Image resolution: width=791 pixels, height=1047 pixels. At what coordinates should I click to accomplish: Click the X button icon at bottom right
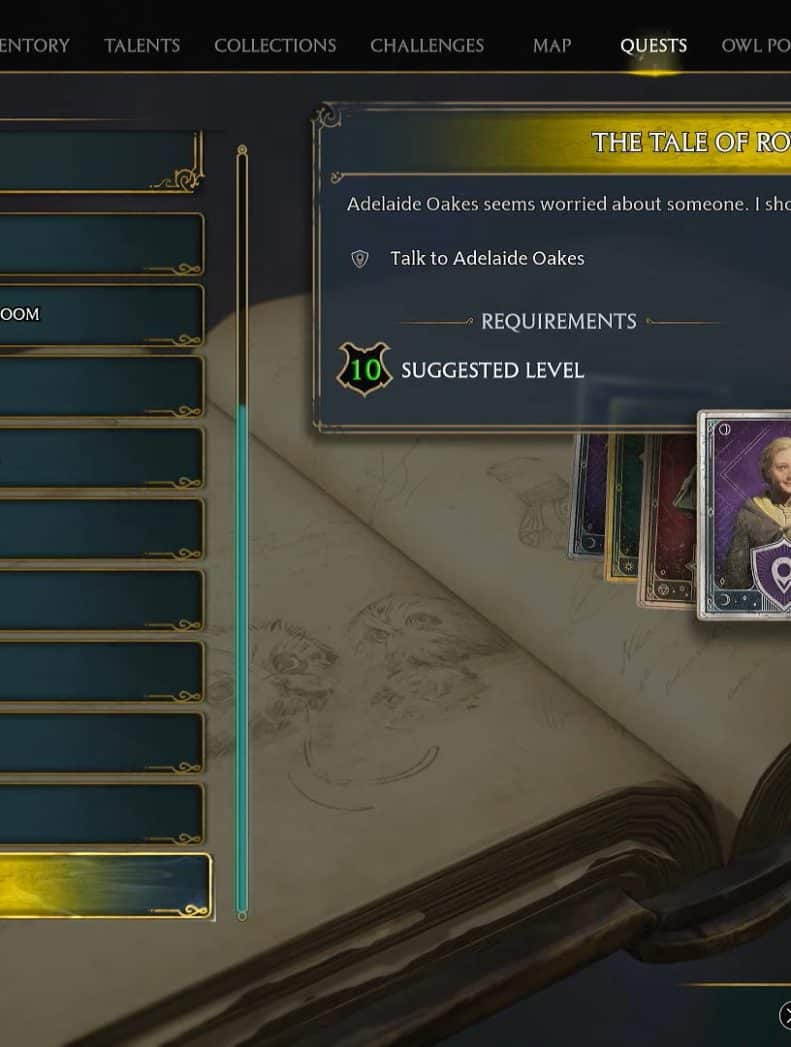click(x=785, y=1016)
